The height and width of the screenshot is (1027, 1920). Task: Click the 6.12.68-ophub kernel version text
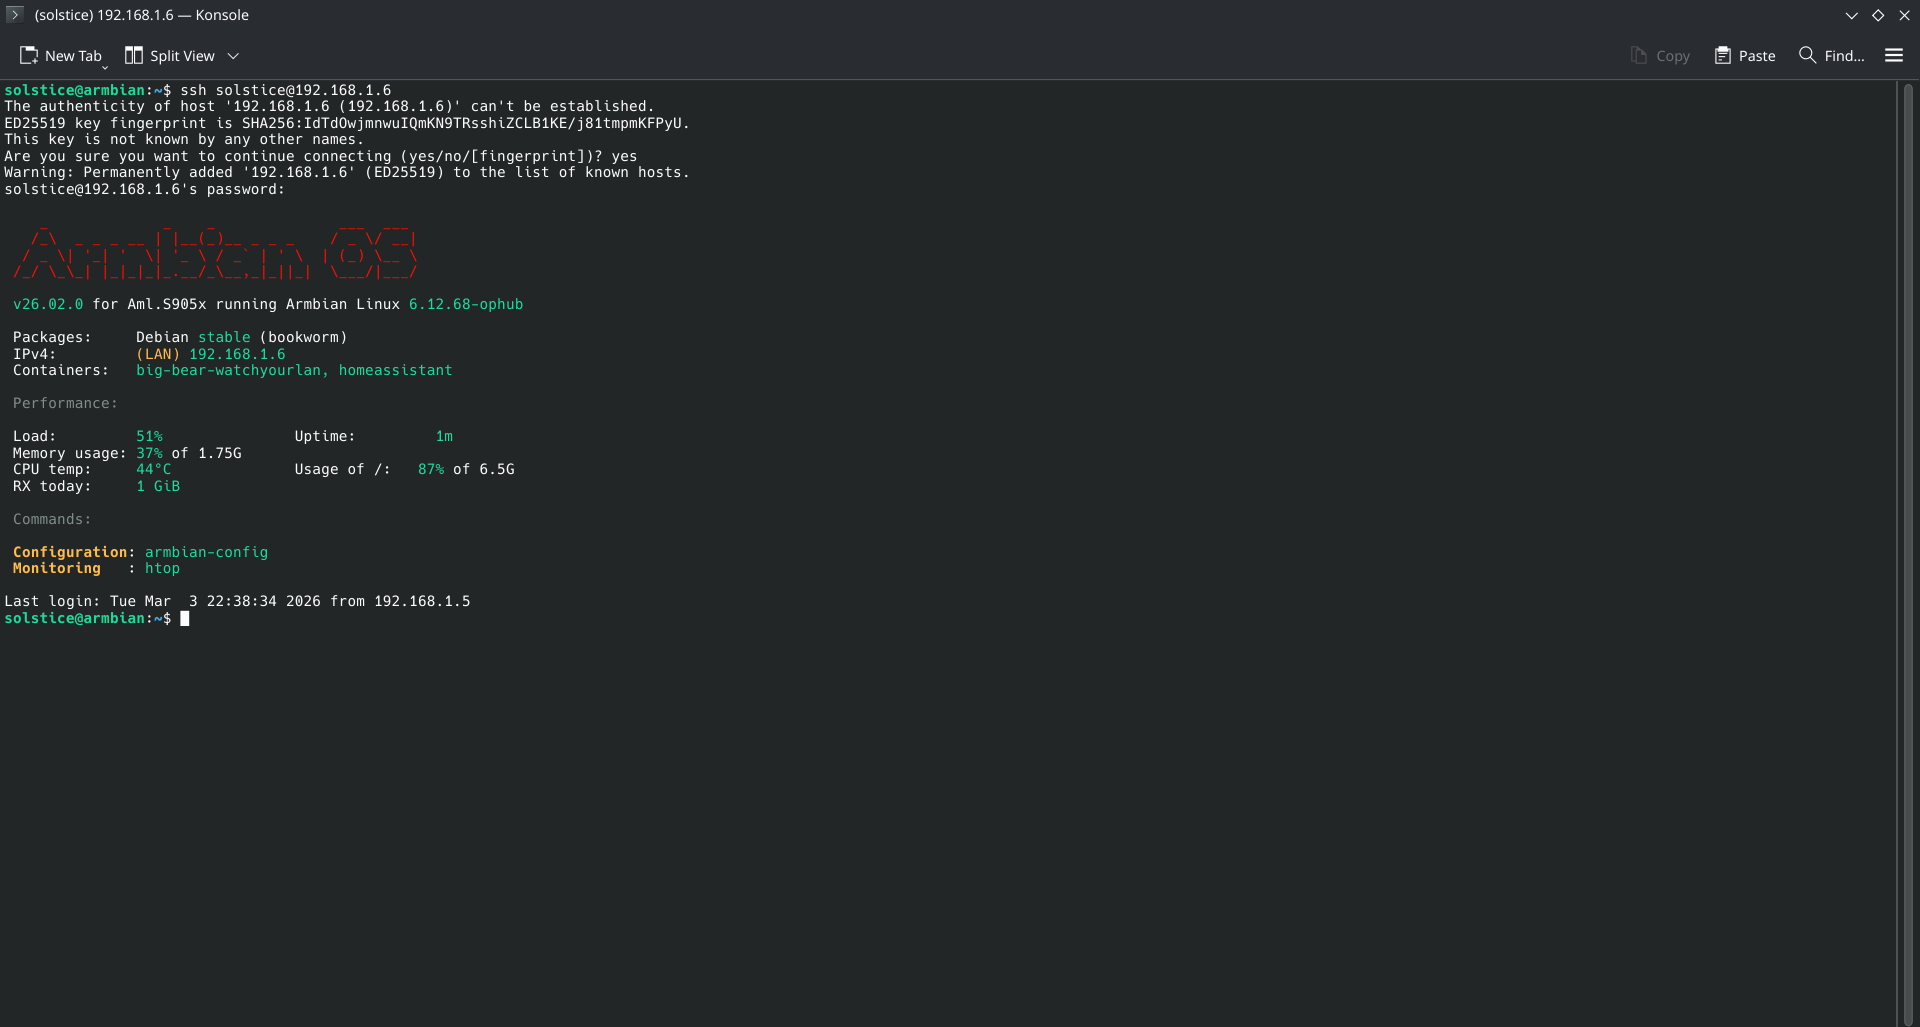pyautogui.click(x=465, y=304)
